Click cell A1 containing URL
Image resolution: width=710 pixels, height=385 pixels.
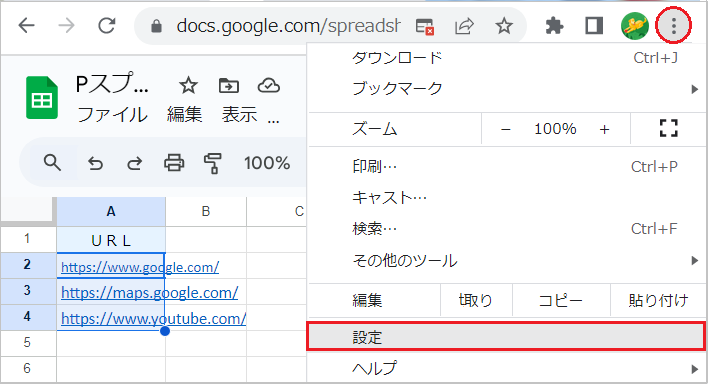(x=111, y=240)
